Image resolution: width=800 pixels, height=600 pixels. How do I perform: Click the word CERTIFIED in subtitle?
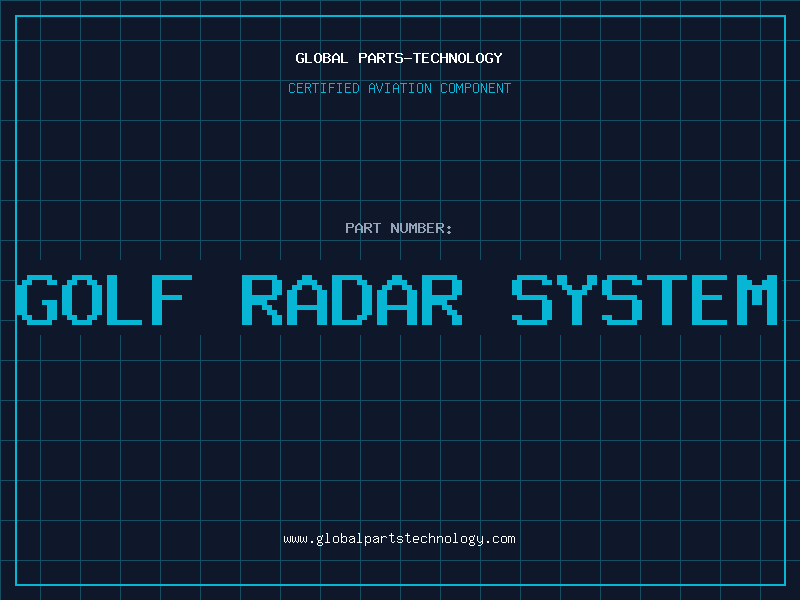pyautogui.click(x=323, y=88)
